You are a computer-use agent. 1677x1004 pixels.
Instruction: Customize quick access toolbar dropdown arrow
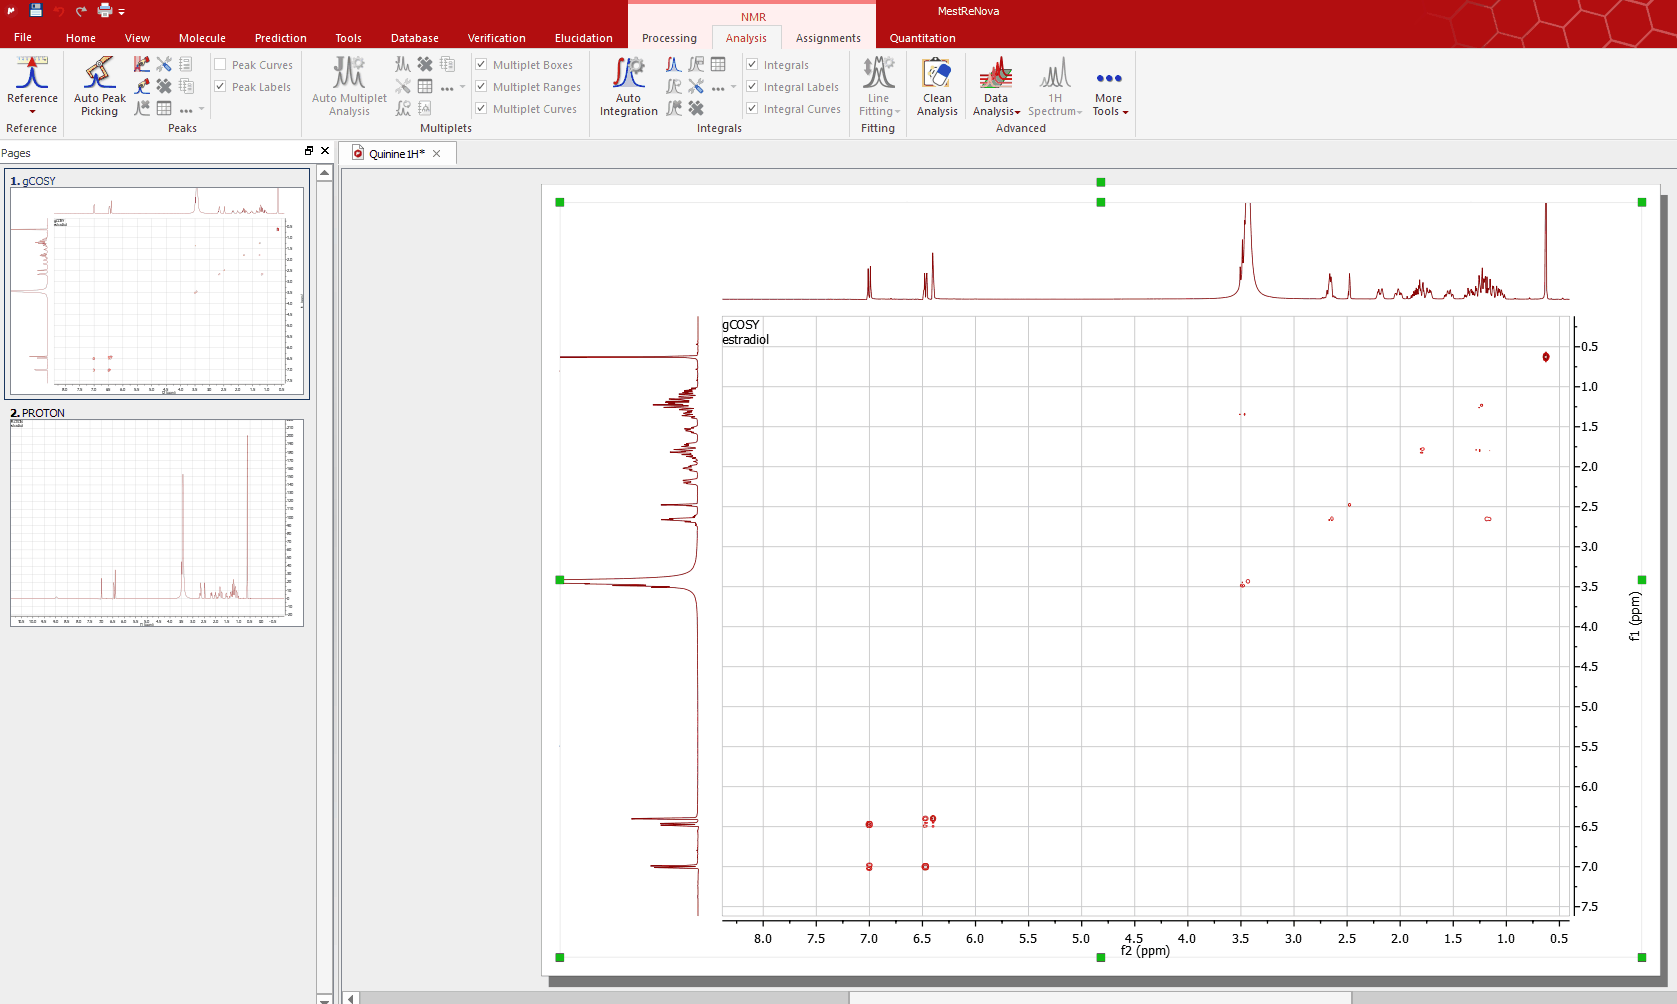point(122,12)
